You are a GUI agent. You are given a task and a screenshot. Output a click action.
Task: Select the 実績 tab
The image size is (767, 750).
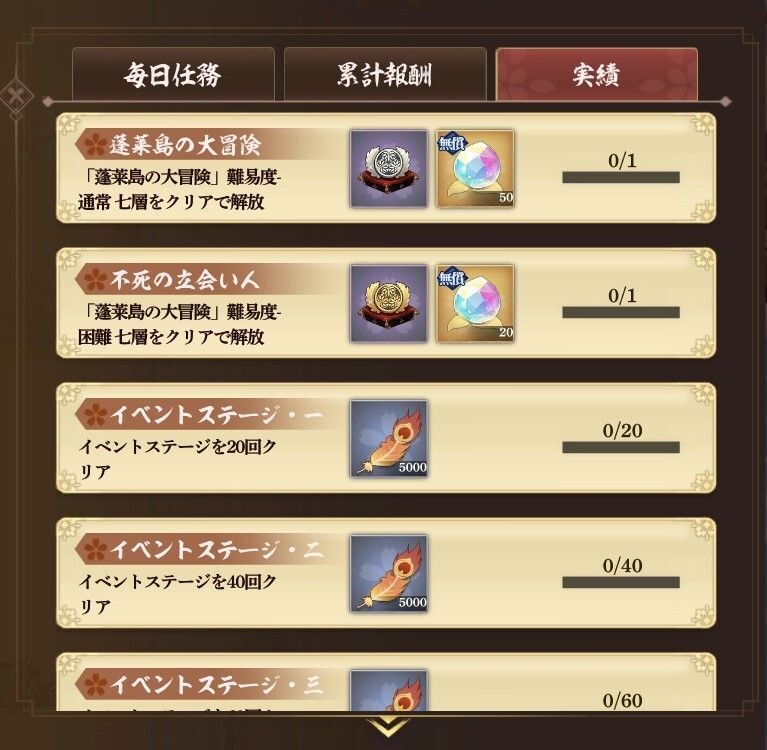pos(596,74)
